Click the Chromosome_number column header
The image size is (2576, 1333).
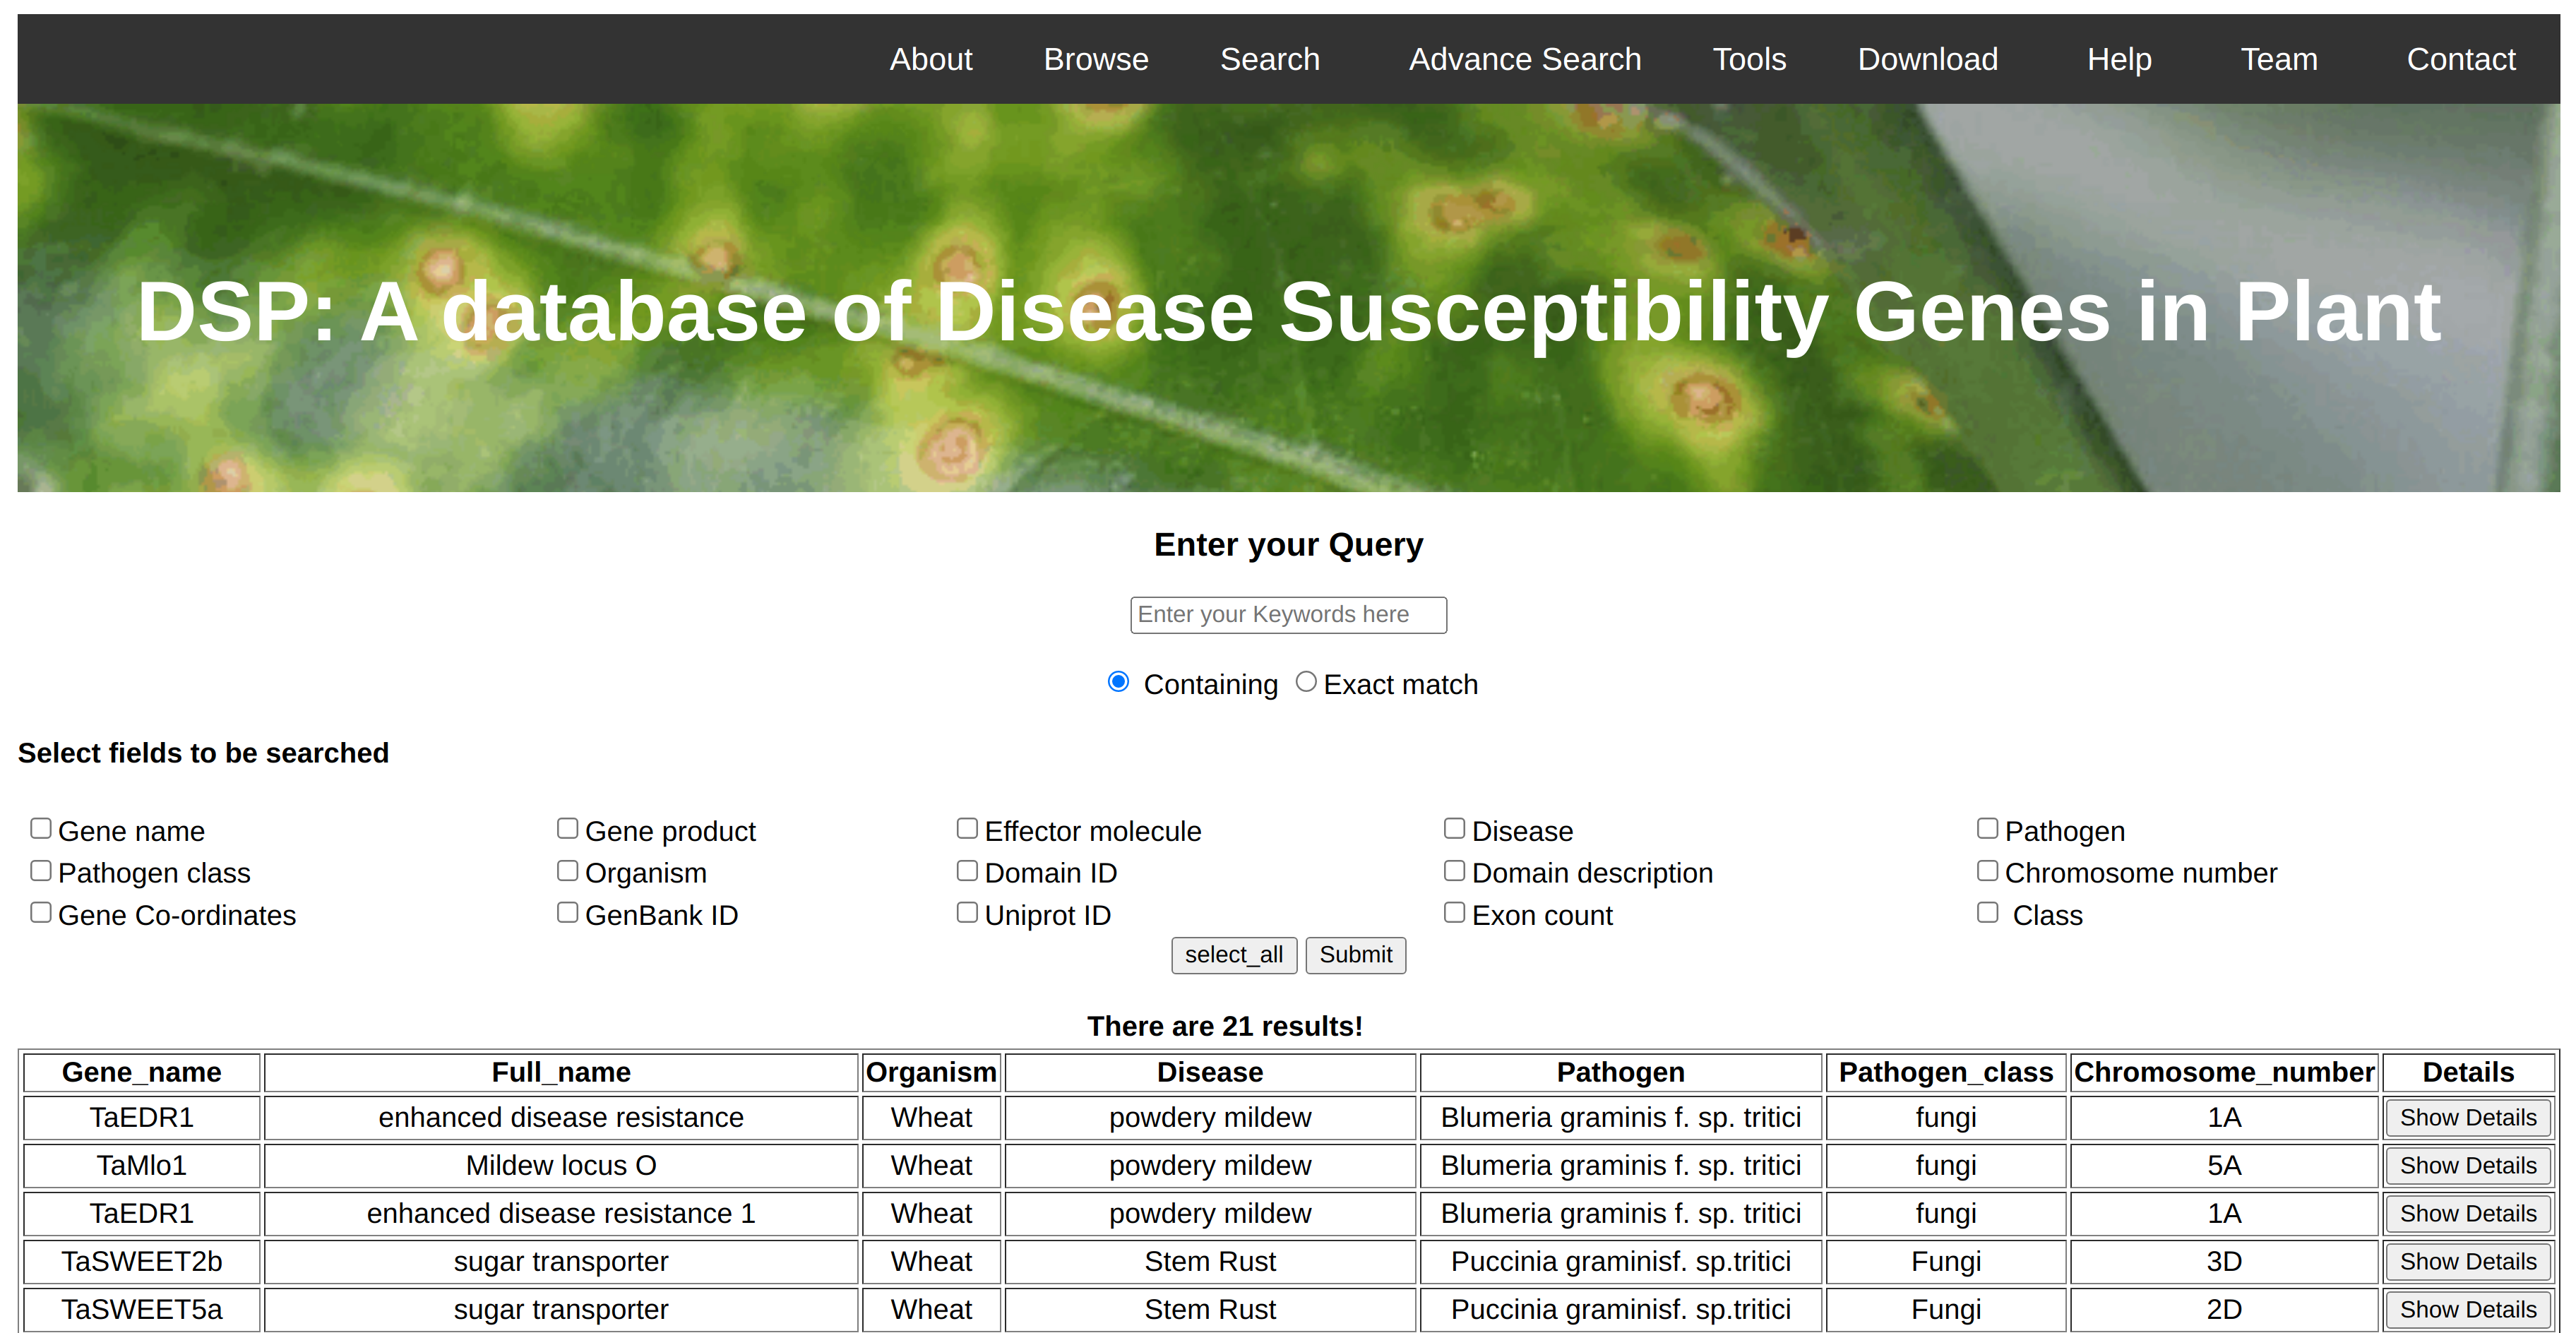pyautogui.click(x=2224, y=1072)
